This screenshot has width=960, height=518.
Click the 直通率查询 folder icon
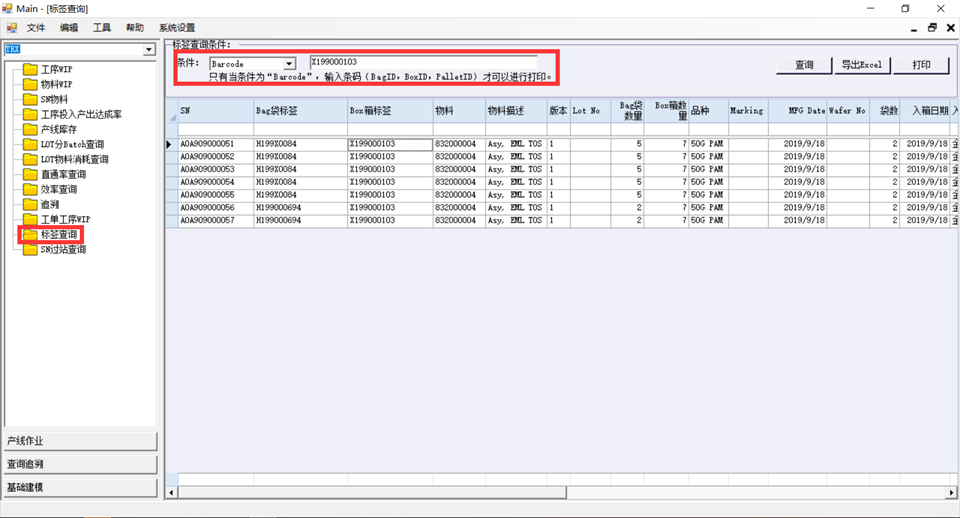point(30,175)
